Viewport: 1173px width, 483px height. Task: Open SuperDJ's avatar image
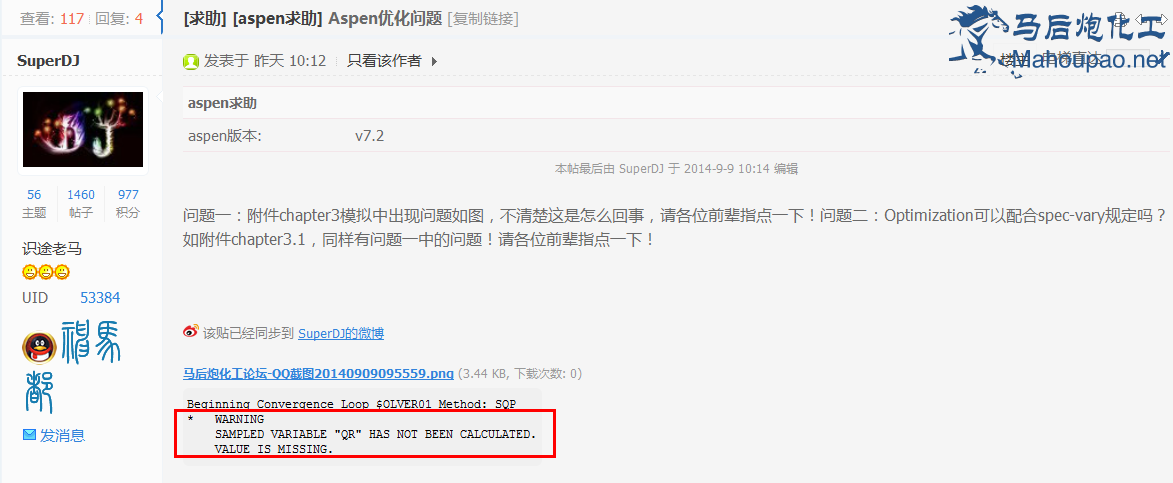(x=83, y=129)
